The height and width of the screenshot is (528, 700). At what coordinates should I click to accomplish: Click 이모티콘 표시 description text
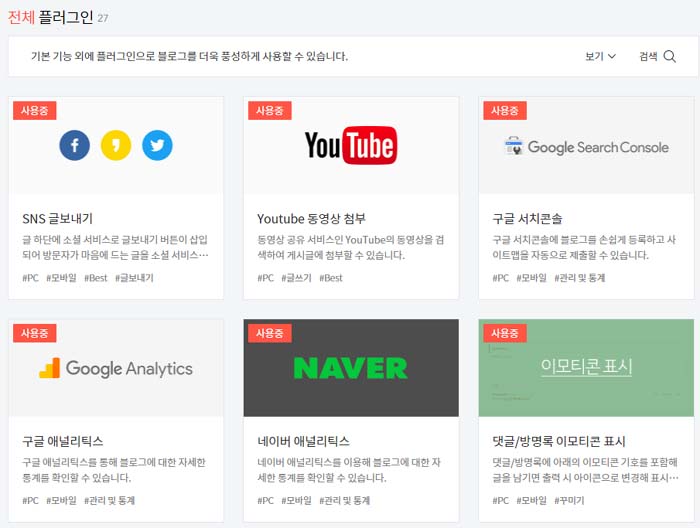tap(585, 470)
